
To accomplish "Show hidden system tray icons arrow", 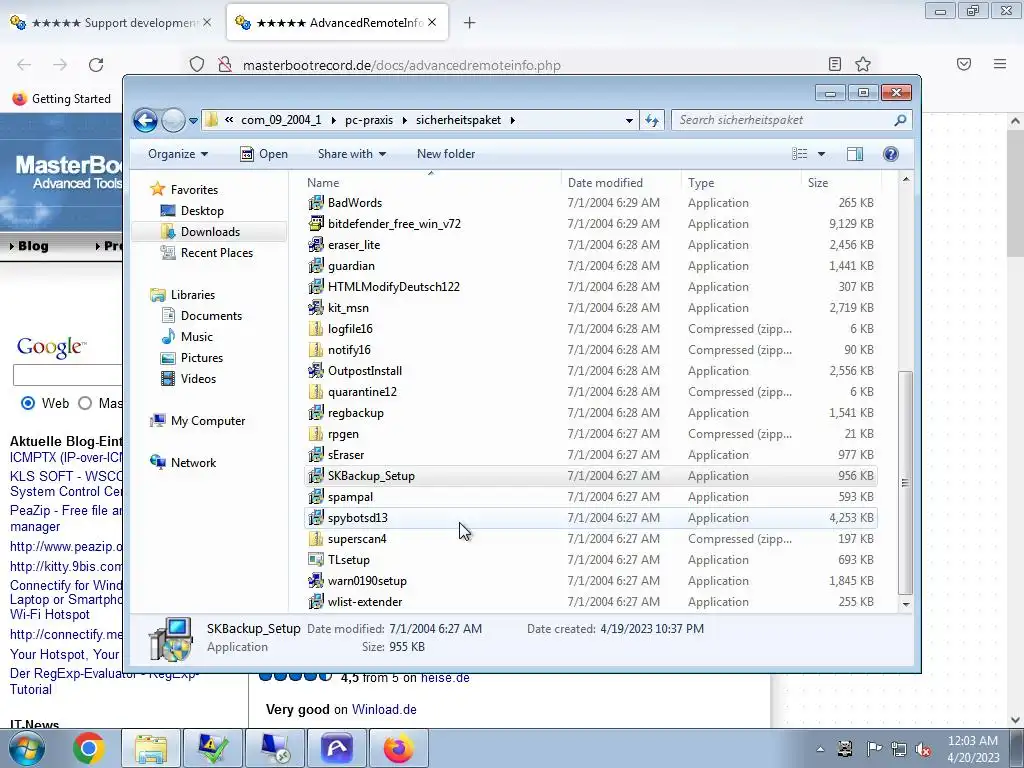I will pyautogui.click(x=820, y=749).
